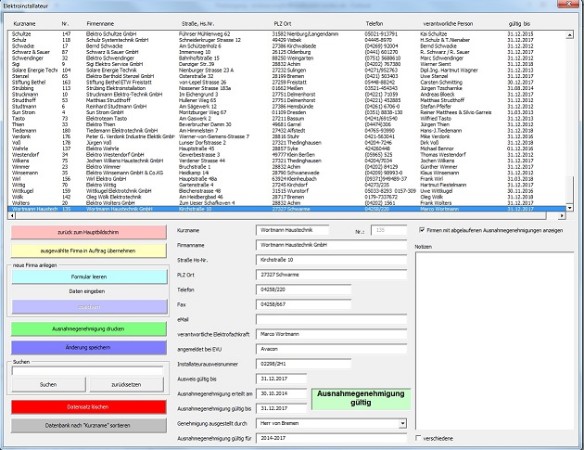The height and width of the screenshot is (450, 584).
Task: Click 'Änderung speichern' blue button
Action: coord(89,348)
